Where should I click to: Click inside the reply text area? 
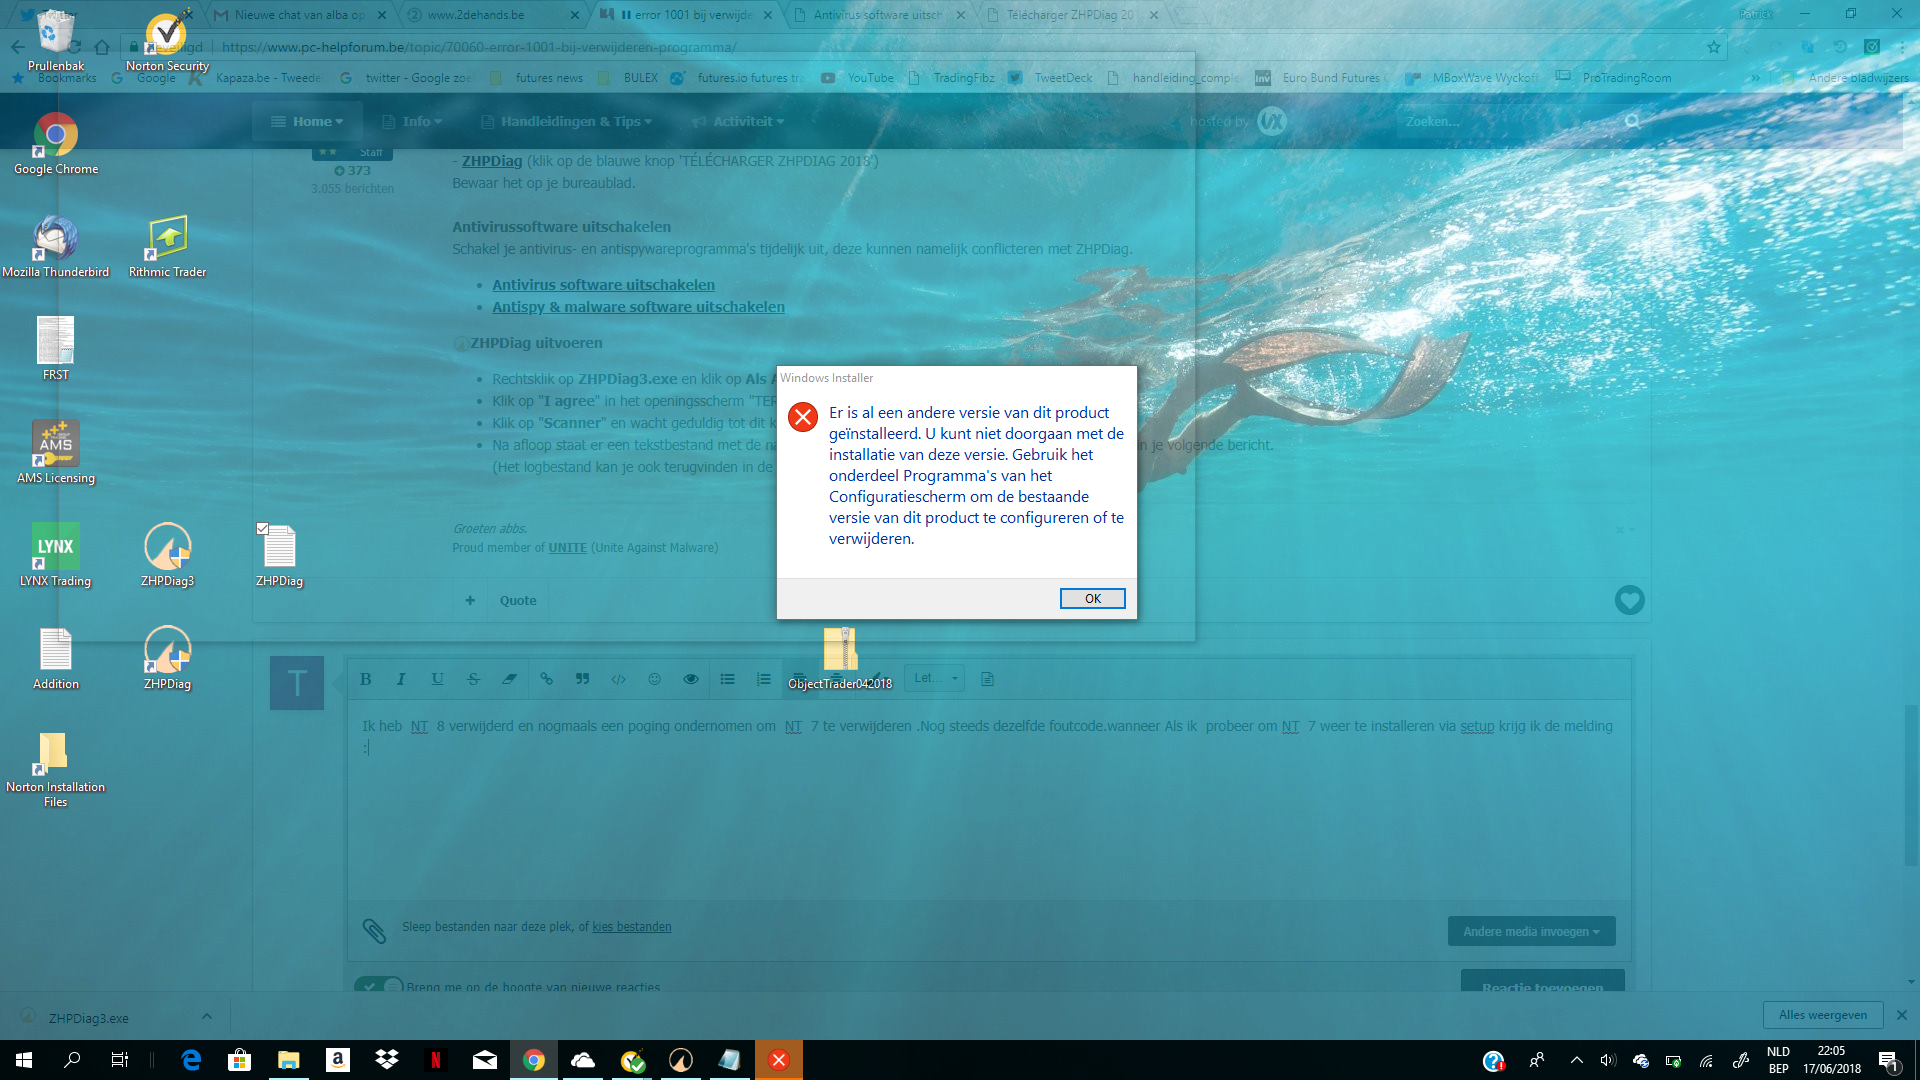[988, 810]
